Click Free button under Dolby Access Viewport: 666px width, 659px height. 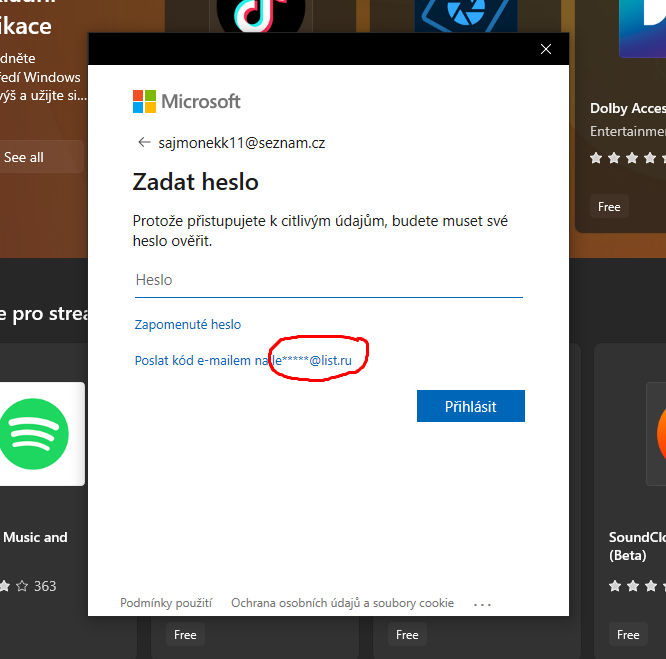pos(609,207)
